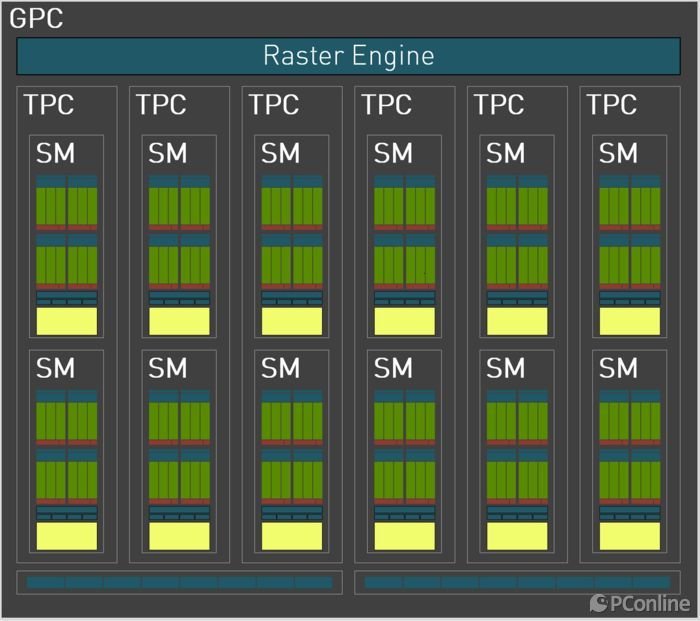Image resolution: width=700 pixels, height=621 pixels.
Task: Select lower SM label in leftmost TPC
Action: pyautogui.click(x=55, y=368)
